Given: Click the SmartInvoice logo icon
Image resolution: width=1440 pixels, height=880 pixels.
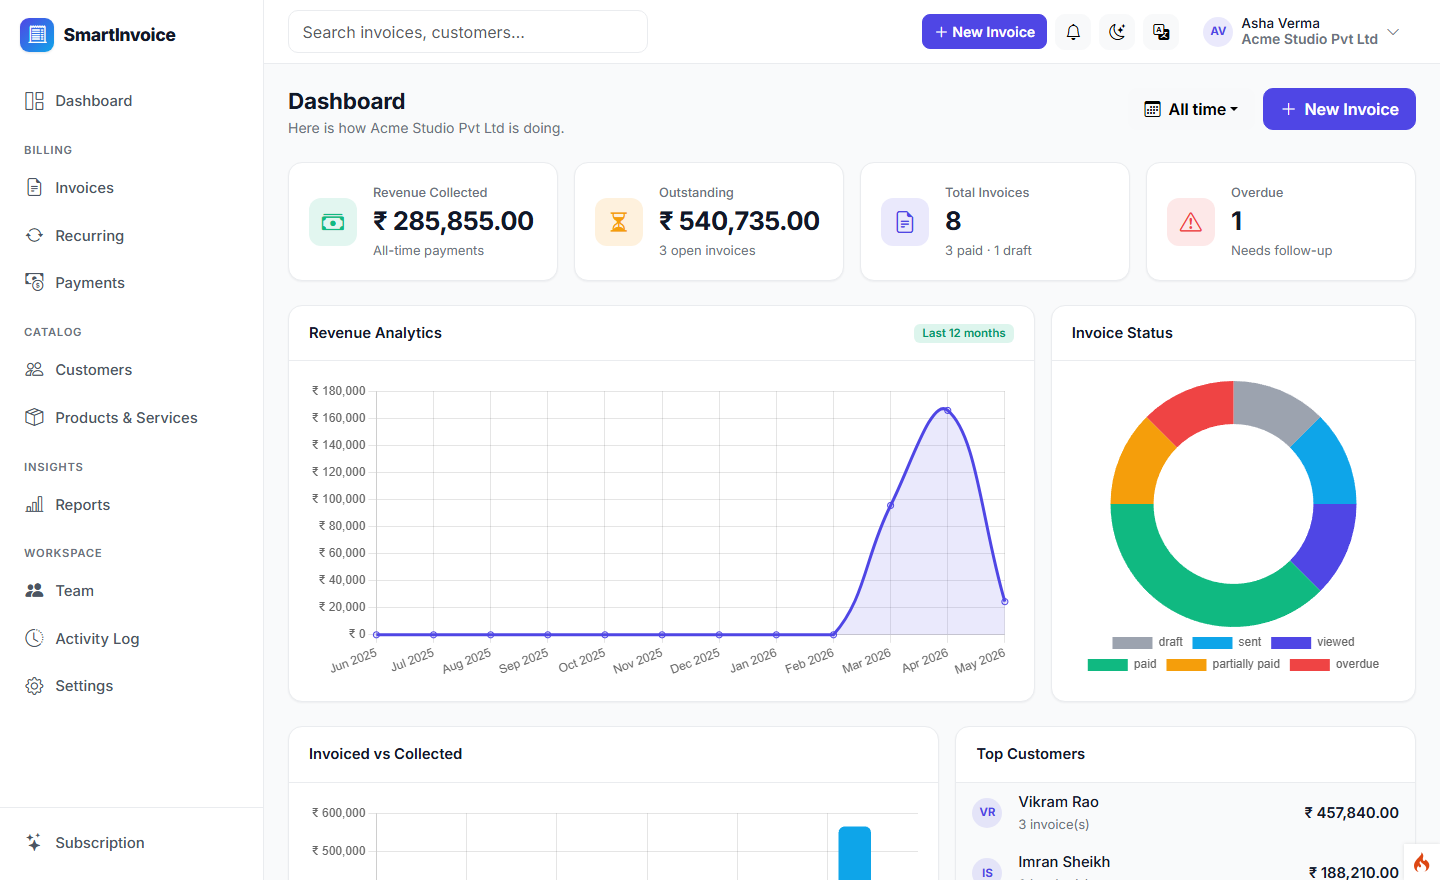Looking at the screenshot, I should click(x=37, y=35).
